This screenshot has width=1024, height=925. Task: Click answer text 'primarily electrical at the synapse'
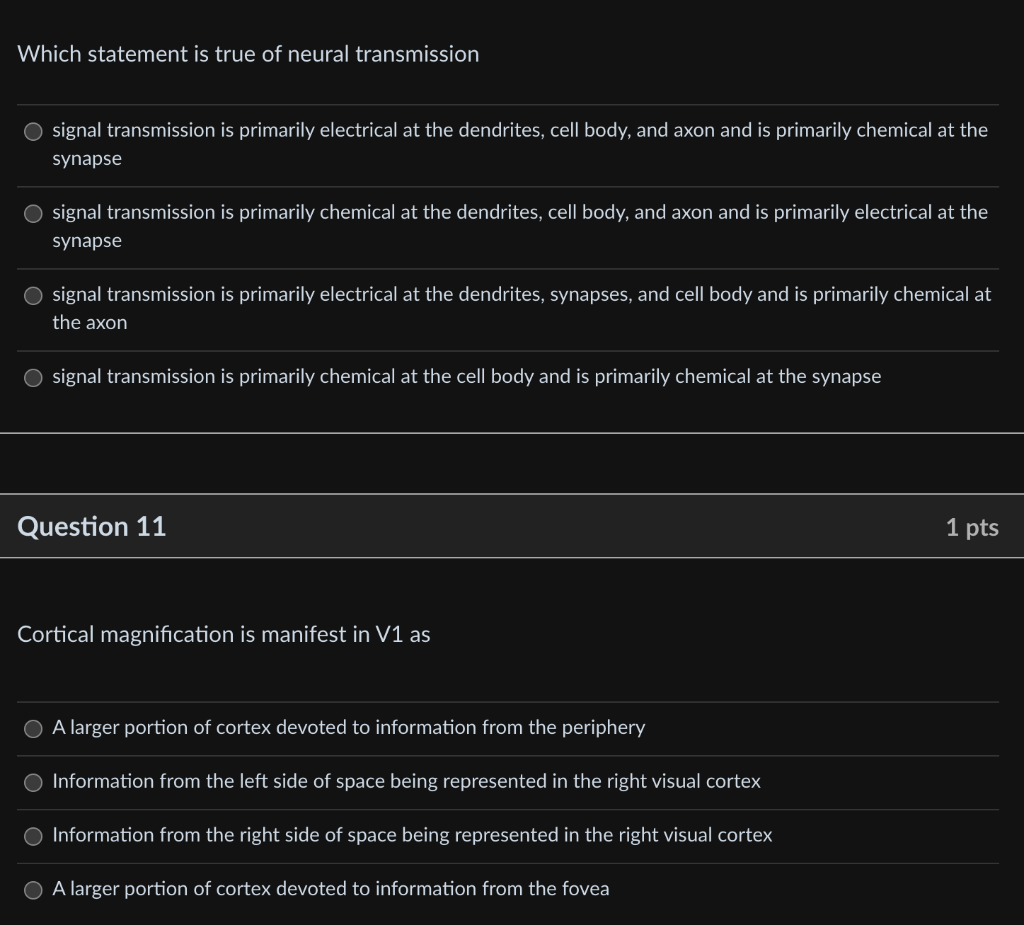(520, 226)
